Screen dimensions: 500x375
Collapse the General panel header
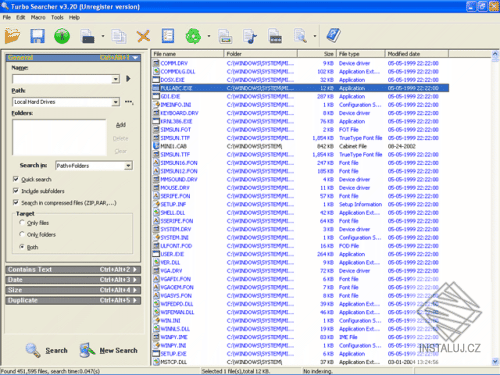[73, 58]
